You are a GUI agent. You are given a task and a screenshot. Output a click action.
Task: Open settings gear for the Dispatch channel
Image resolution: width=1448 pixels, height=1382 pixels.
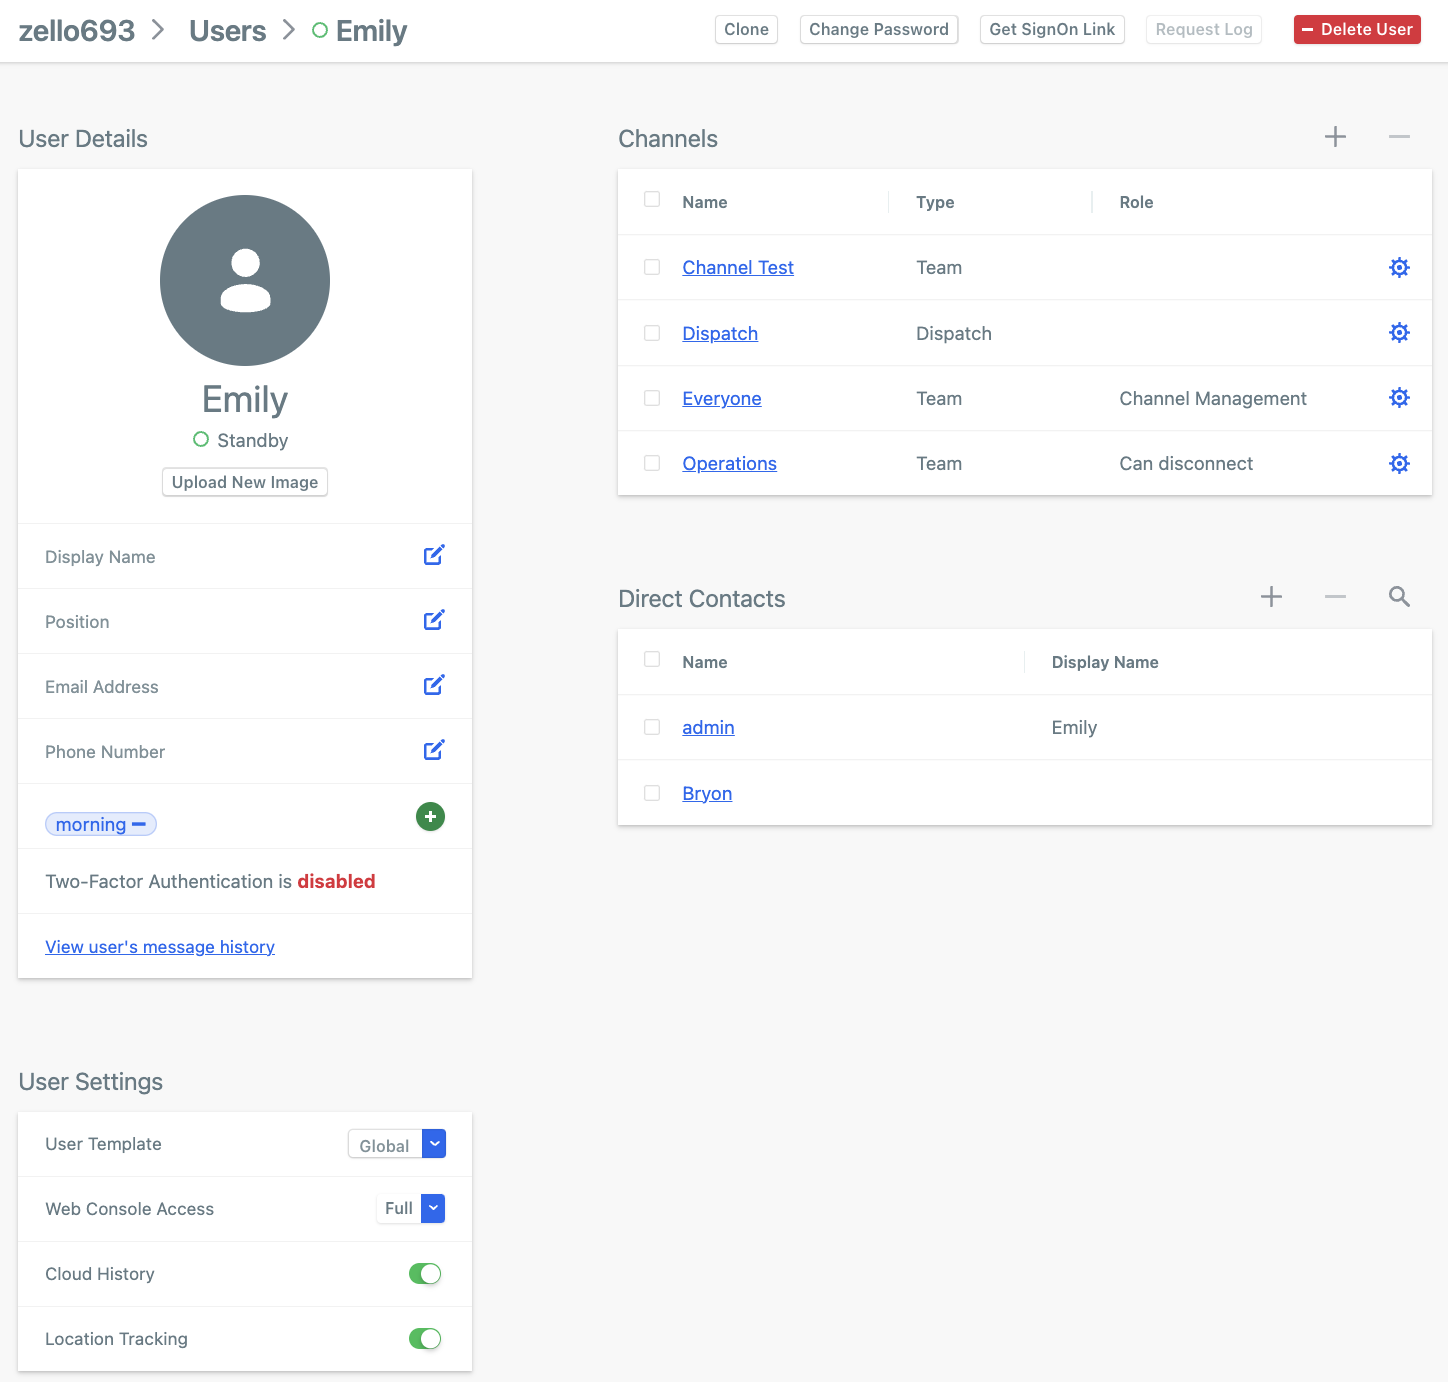1399,332
